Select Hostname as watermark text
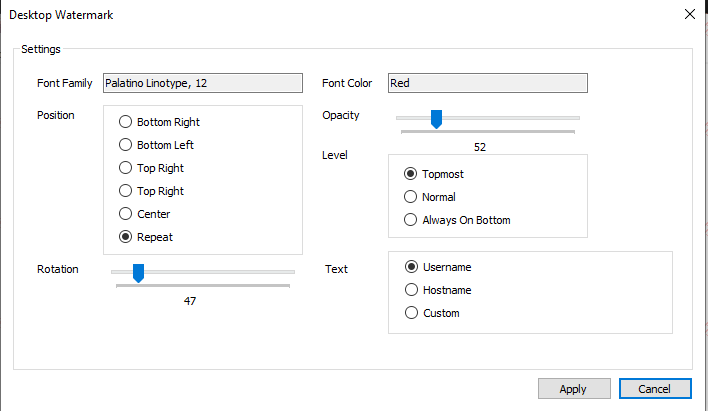Viewport: 708px width, 411px height. (411, 290)
